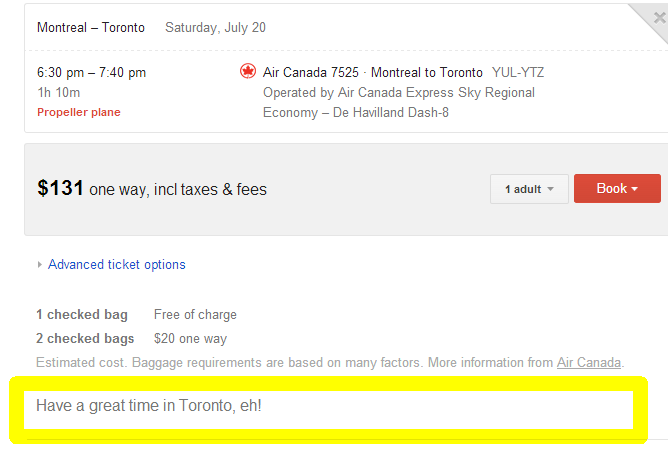Click the YUL-YTZ airport code text
The image size is (668, 459).
[x=518, y=72]
